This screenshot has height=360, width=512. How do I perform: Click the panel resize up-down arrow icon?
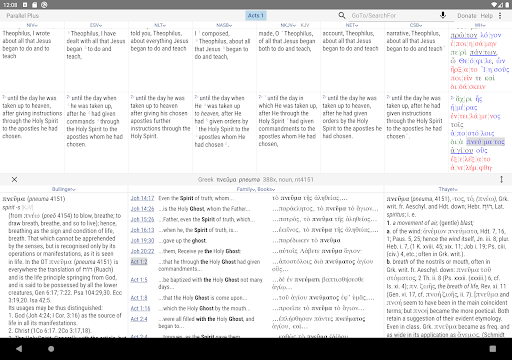[501, 179]
